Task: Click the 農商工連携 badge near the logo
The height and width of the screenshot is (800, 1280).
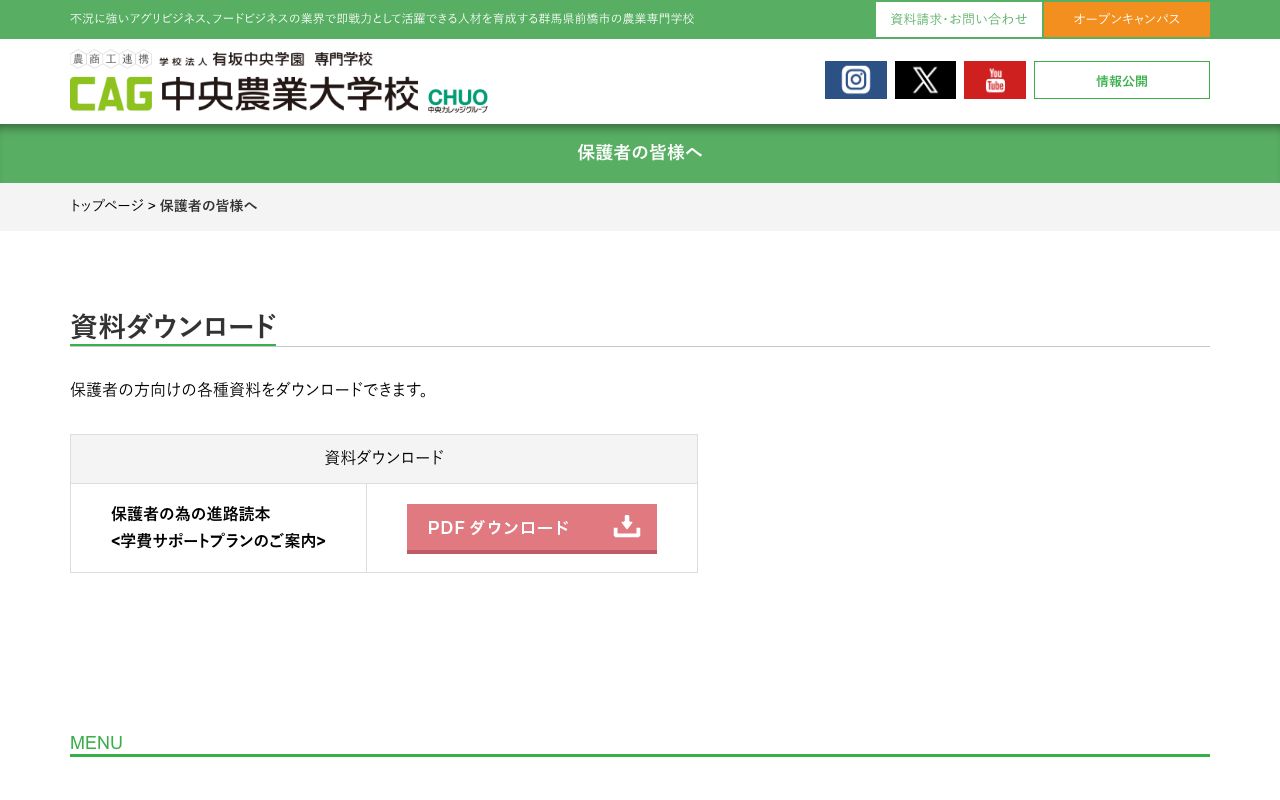Action: pos(108,59)
